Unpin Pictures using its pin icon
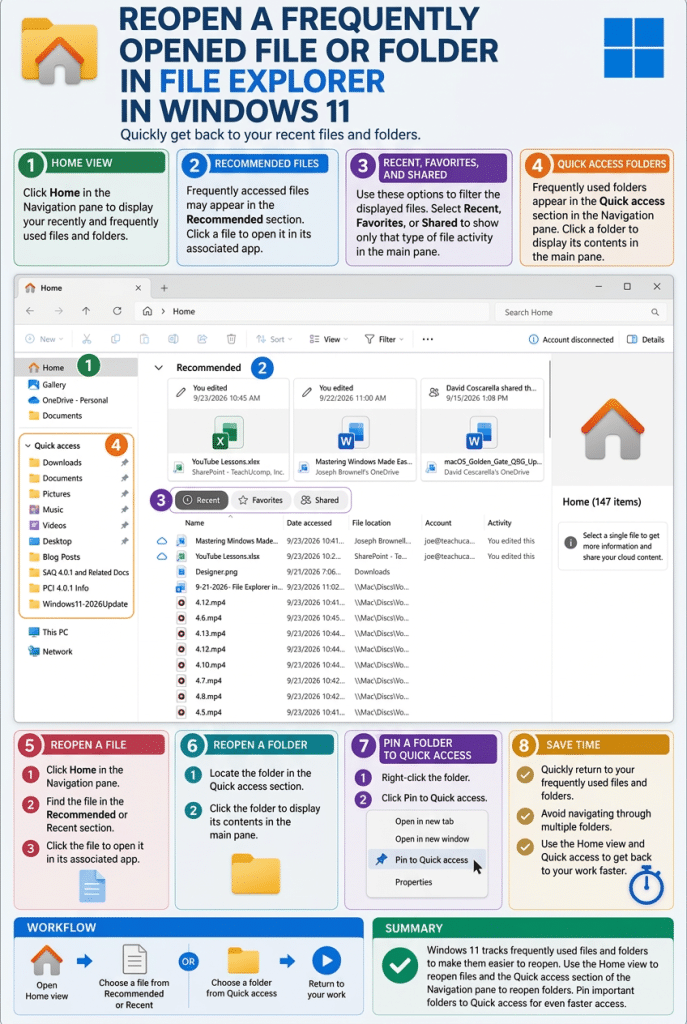The height and width of the screenshot is (1024, 687). [x=124, y=494]
